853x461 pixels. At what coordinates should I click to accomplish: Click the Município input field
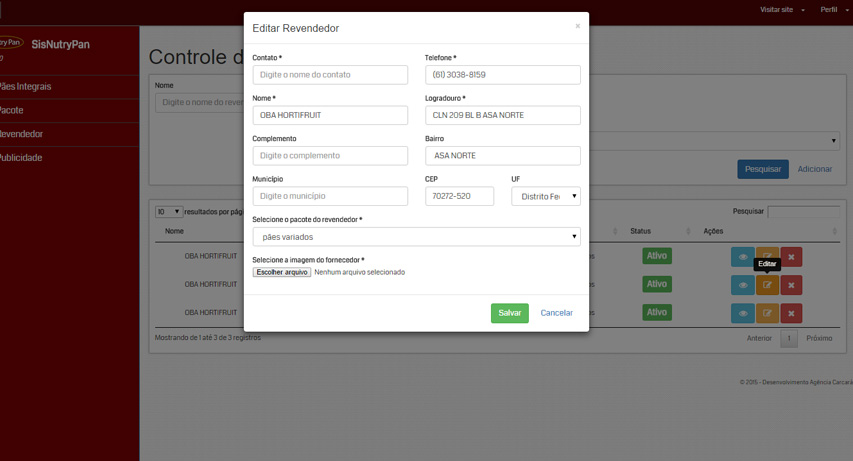[x=330, y=196]
